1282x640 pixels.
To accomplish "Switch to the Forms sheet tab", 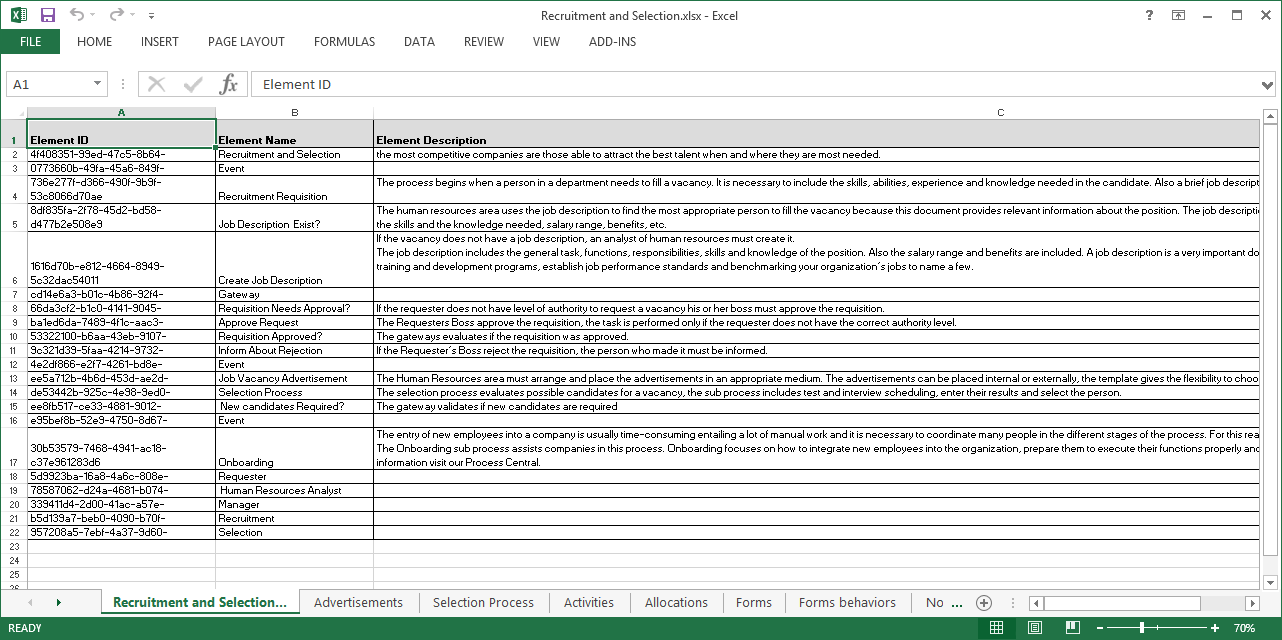I will [x=753, y=602].
